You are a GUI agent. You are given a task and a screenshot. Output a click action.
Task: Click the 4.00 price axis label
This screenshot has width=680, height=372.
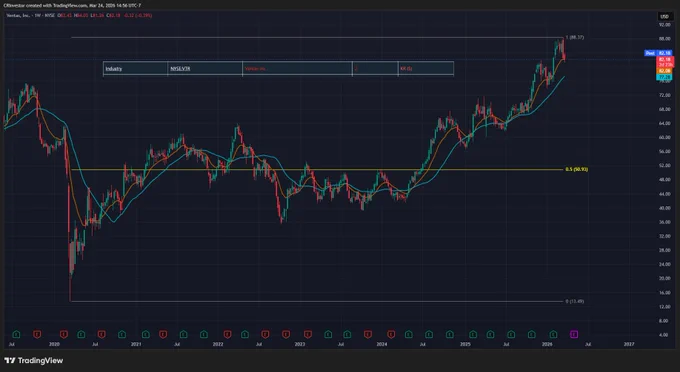[x=664, y=335]
